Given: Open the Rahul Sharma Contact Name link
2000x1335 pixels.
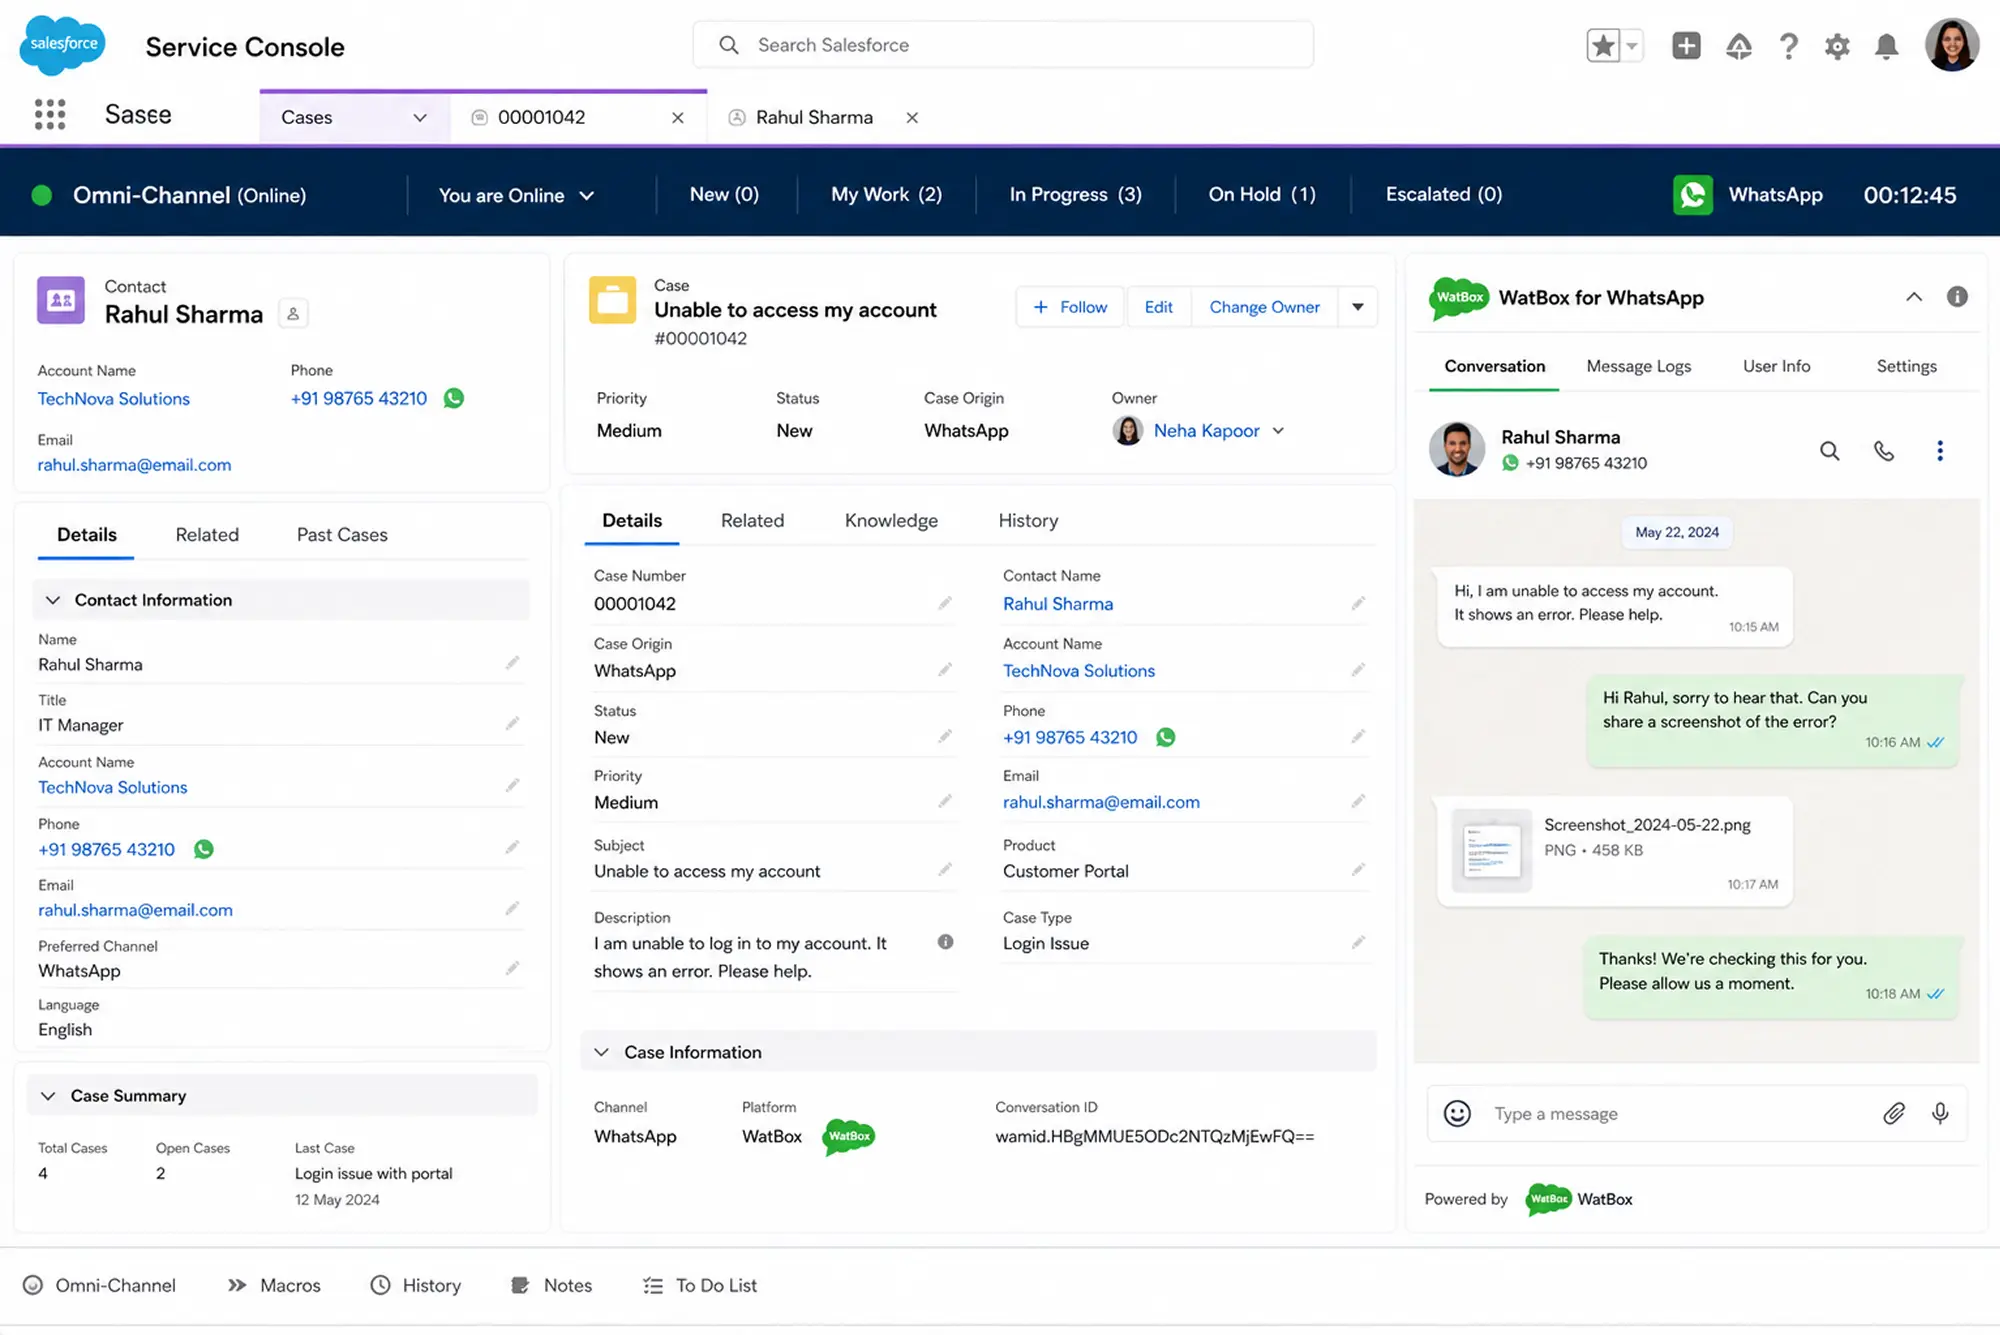Looking at the screenshot, I should click(x=1058, y=604).
